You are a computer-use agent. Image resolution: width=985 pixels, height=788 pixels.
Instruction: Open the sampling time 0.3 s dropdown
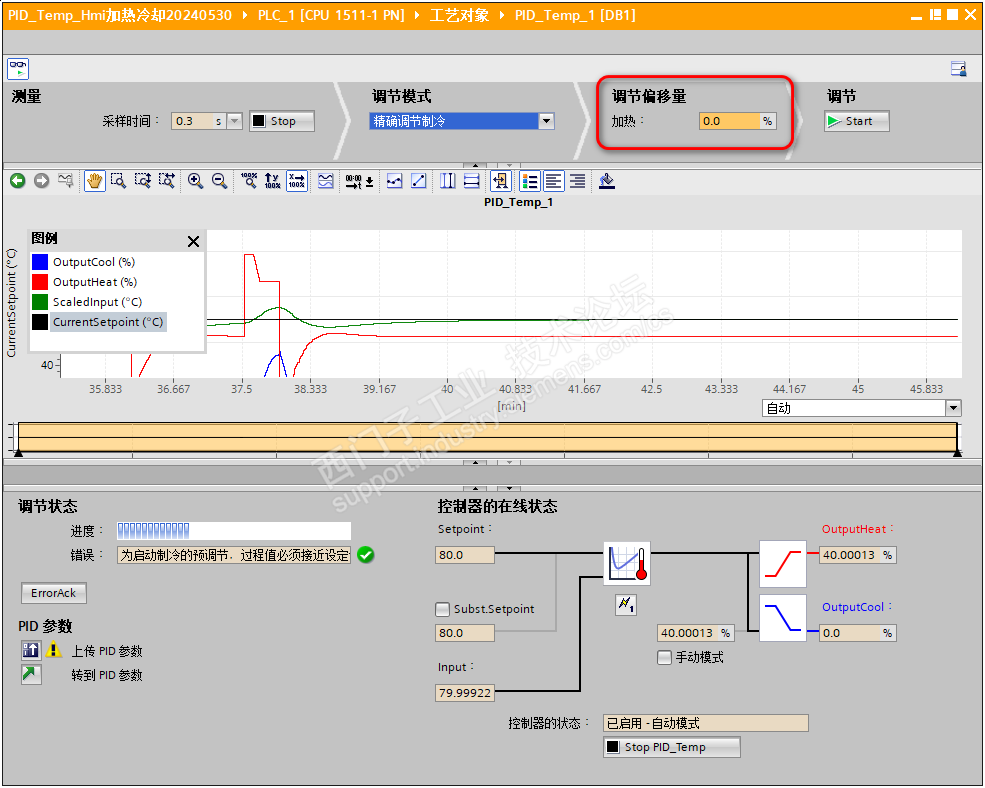coord(234,121)
